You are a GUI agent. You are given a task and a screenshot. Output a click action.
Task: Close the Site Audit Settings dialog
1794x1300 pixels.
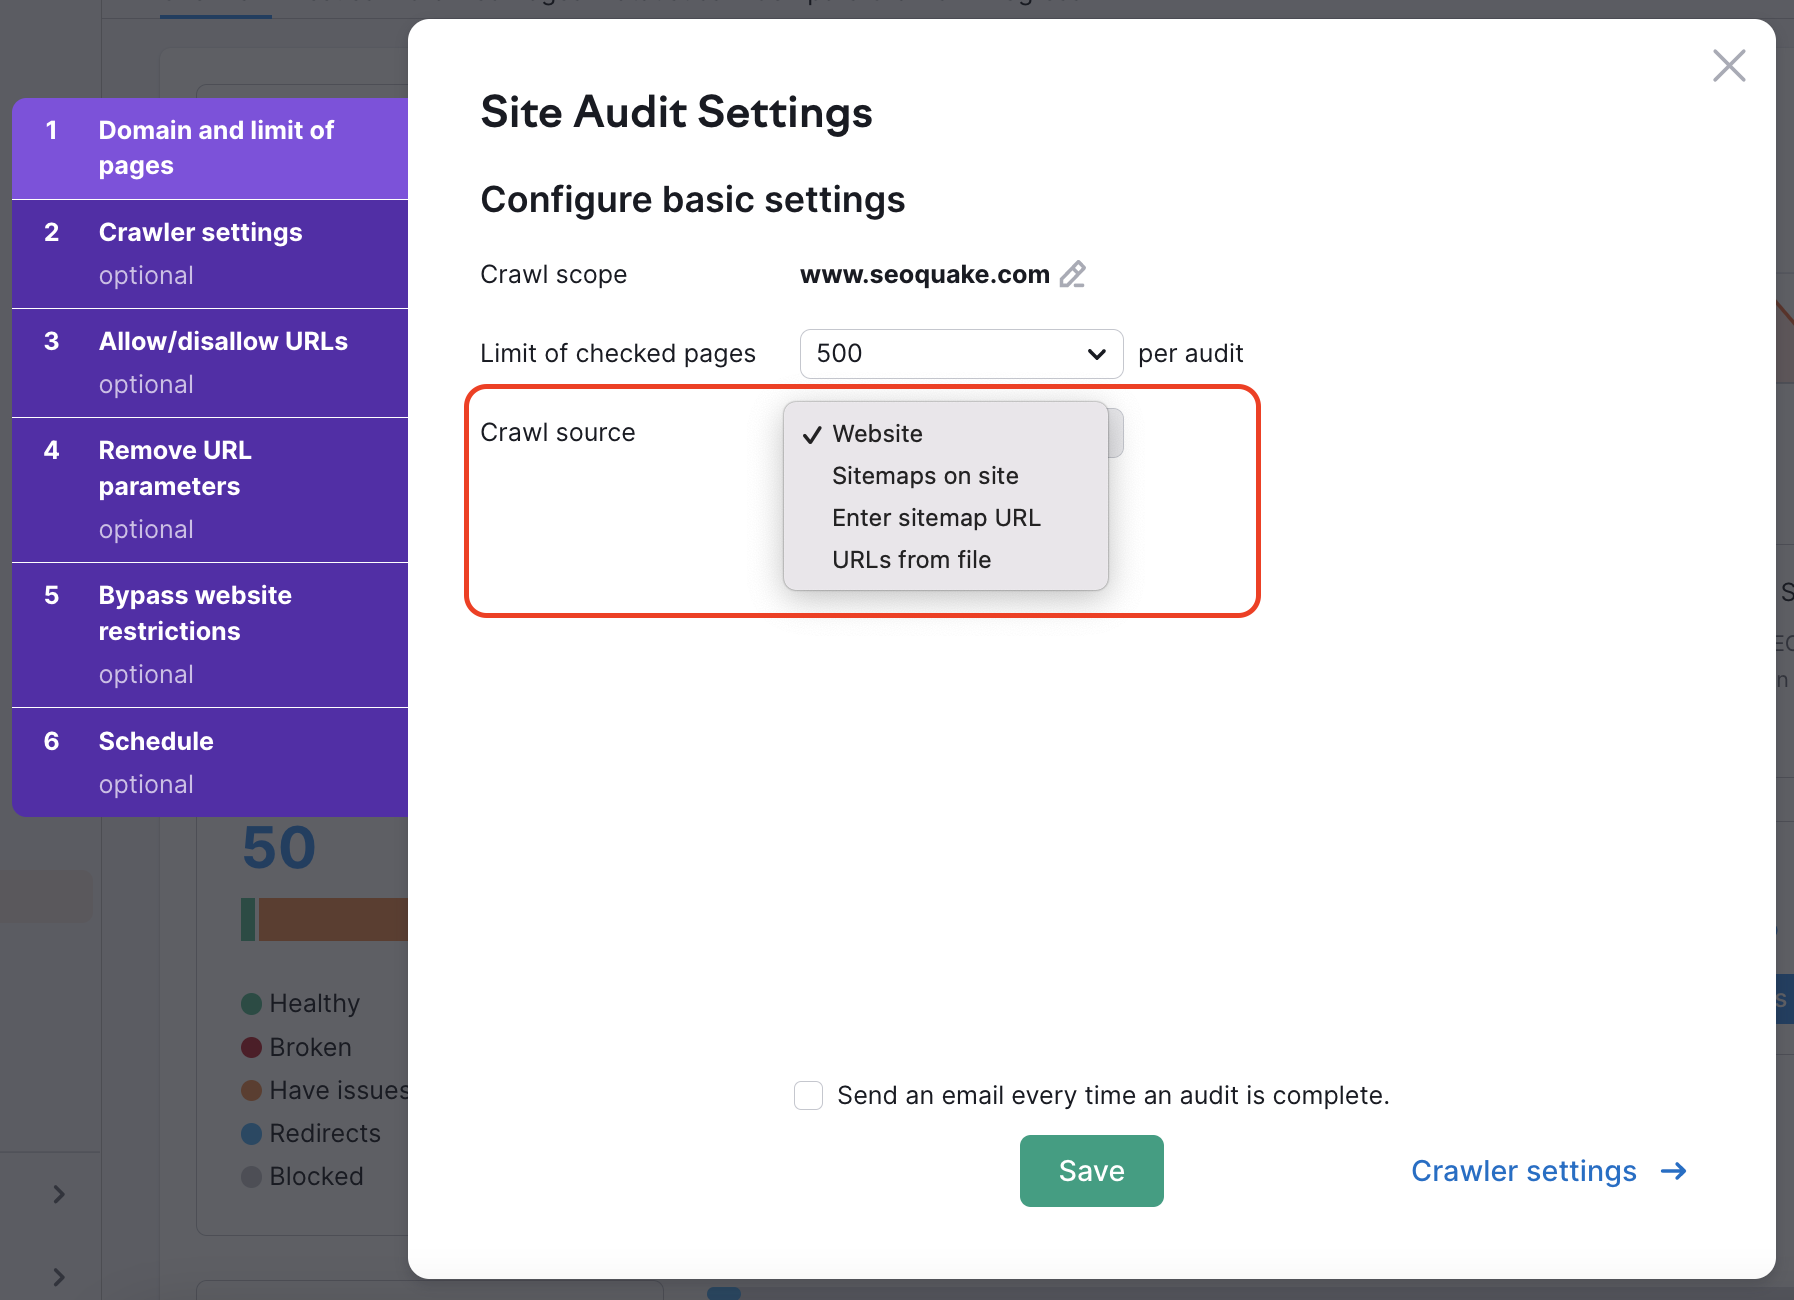point(1729,66)
